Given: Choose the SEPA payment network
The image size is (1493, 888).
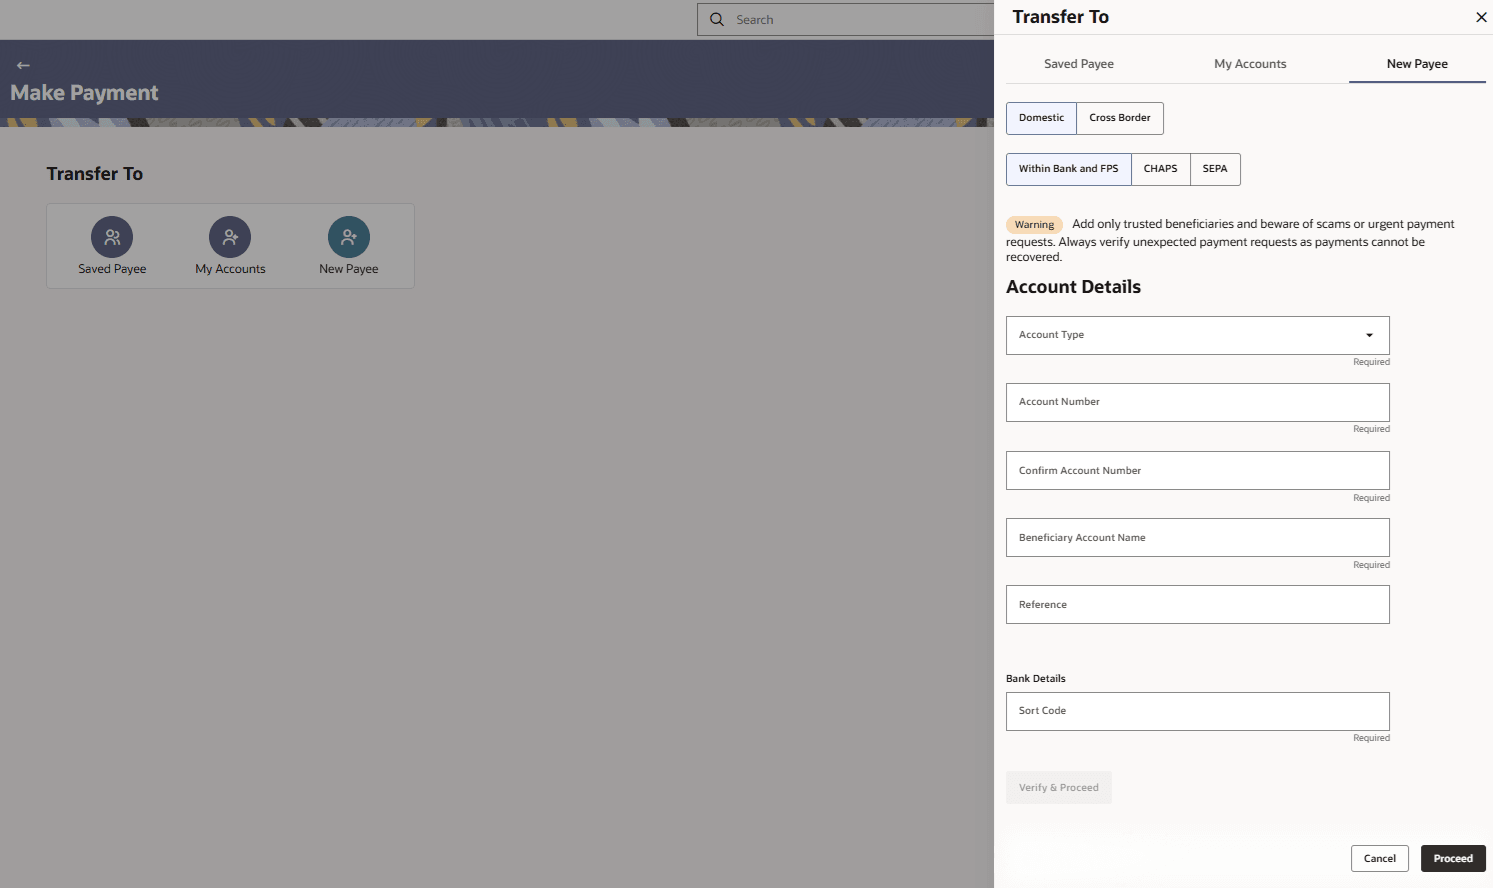Looking at the screenshot, I should coord(1215,169).
